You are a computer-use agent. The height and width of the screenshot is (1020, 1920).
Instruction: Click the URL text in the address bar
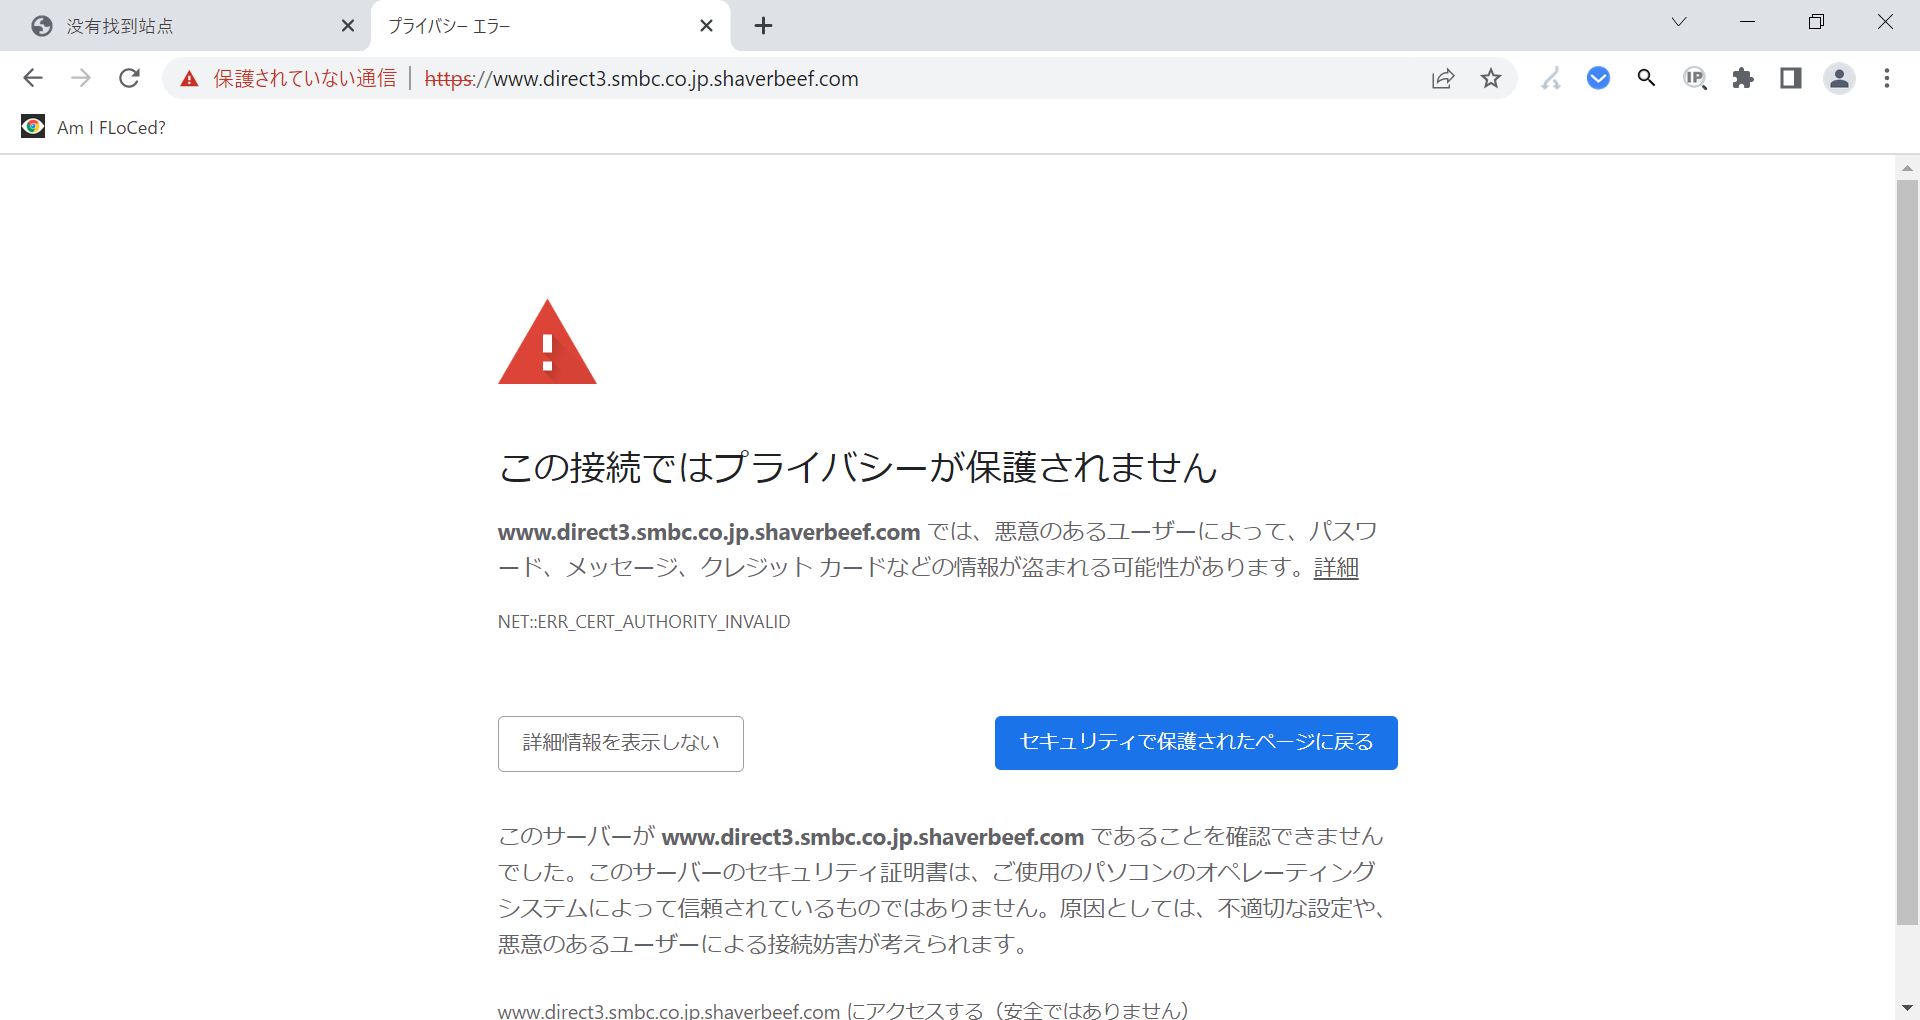pos(641,79)
